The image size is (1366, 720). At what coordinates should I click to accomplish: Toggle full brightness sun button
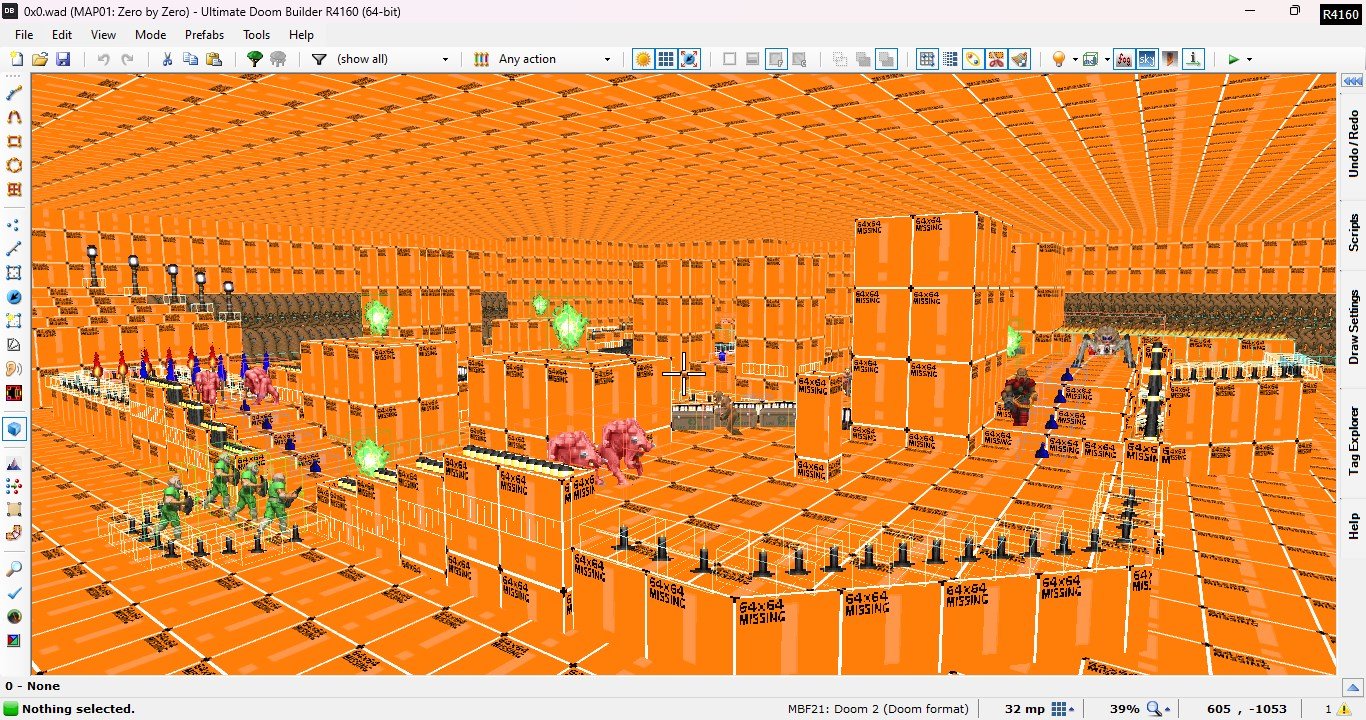click(x=643, y=59)
